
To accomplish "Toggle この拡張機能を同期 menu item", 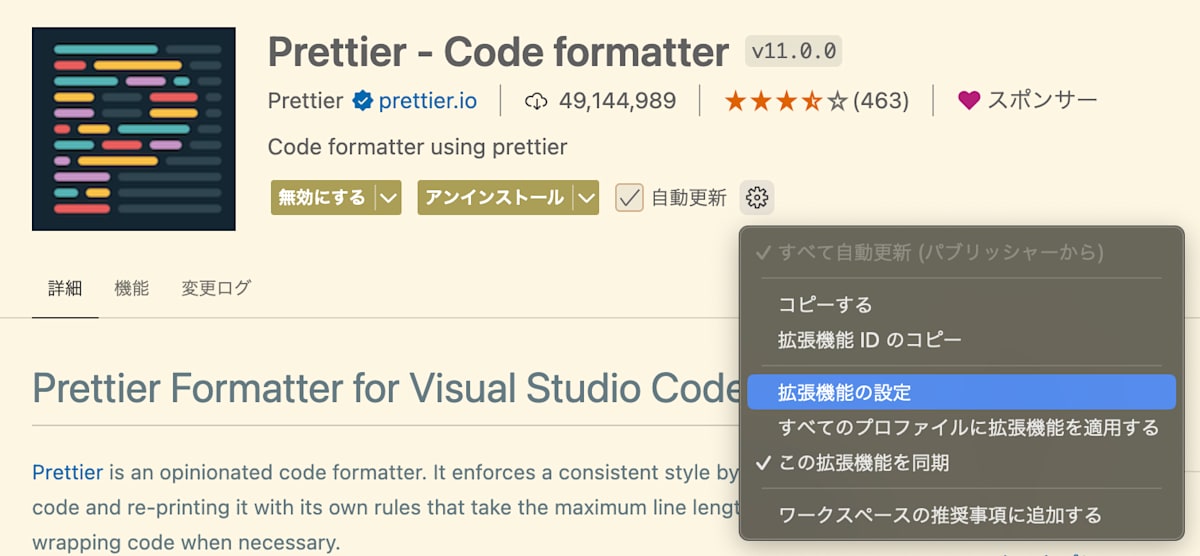I will coord(961,463).
